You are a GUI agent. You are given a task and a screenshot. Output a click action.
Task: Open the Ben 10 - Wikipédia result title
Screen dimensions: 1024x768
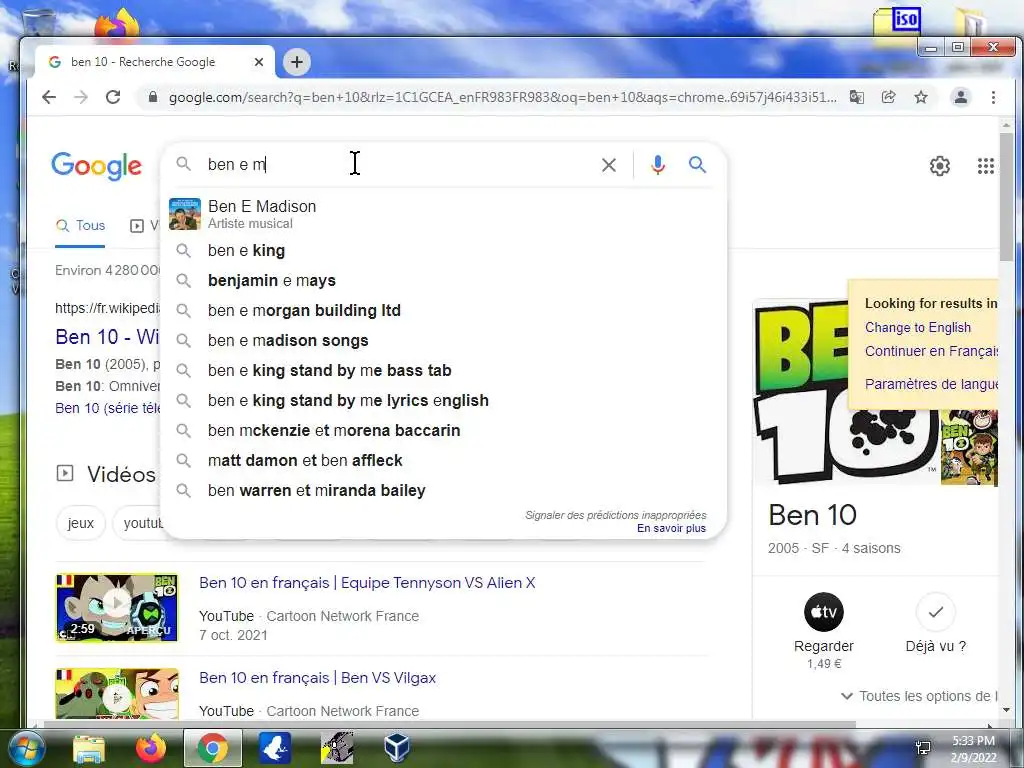[x=107, y=337]
